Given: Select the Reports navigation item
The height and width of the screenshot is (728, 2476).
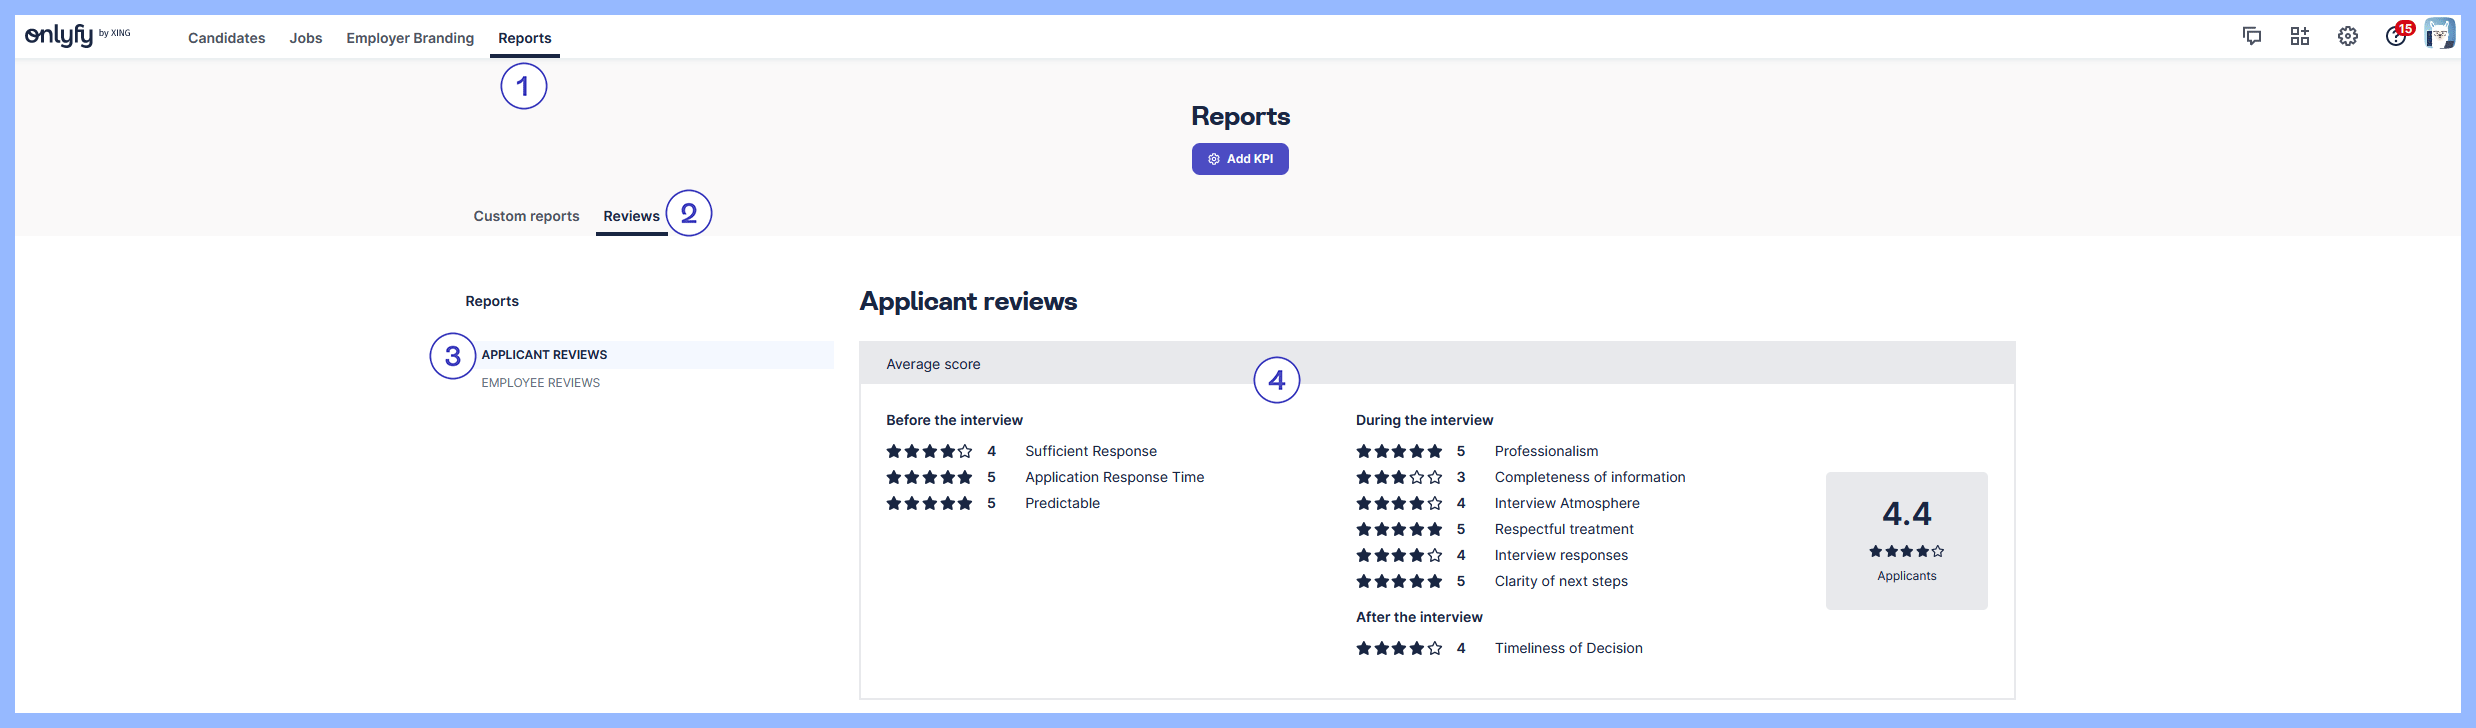Looking at the screenshot, I should coord(525,38).
